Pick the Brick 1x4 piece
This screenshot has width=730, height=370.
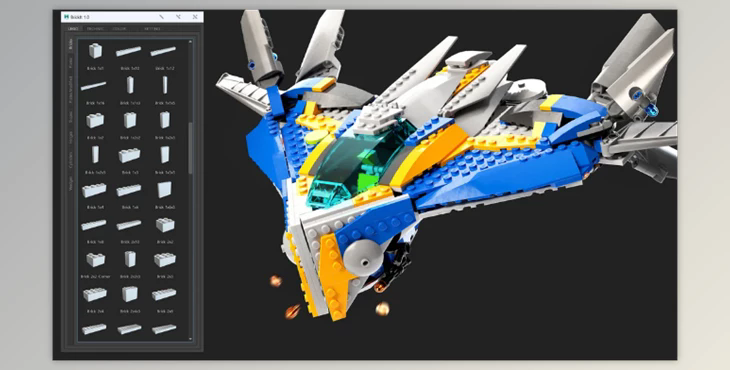94,190
